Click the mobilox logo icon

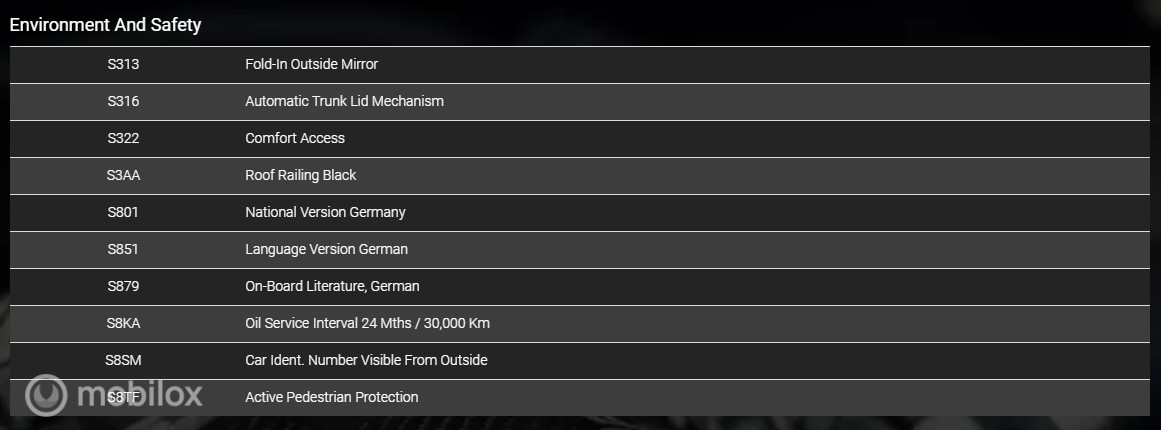[x=46, y=395]
